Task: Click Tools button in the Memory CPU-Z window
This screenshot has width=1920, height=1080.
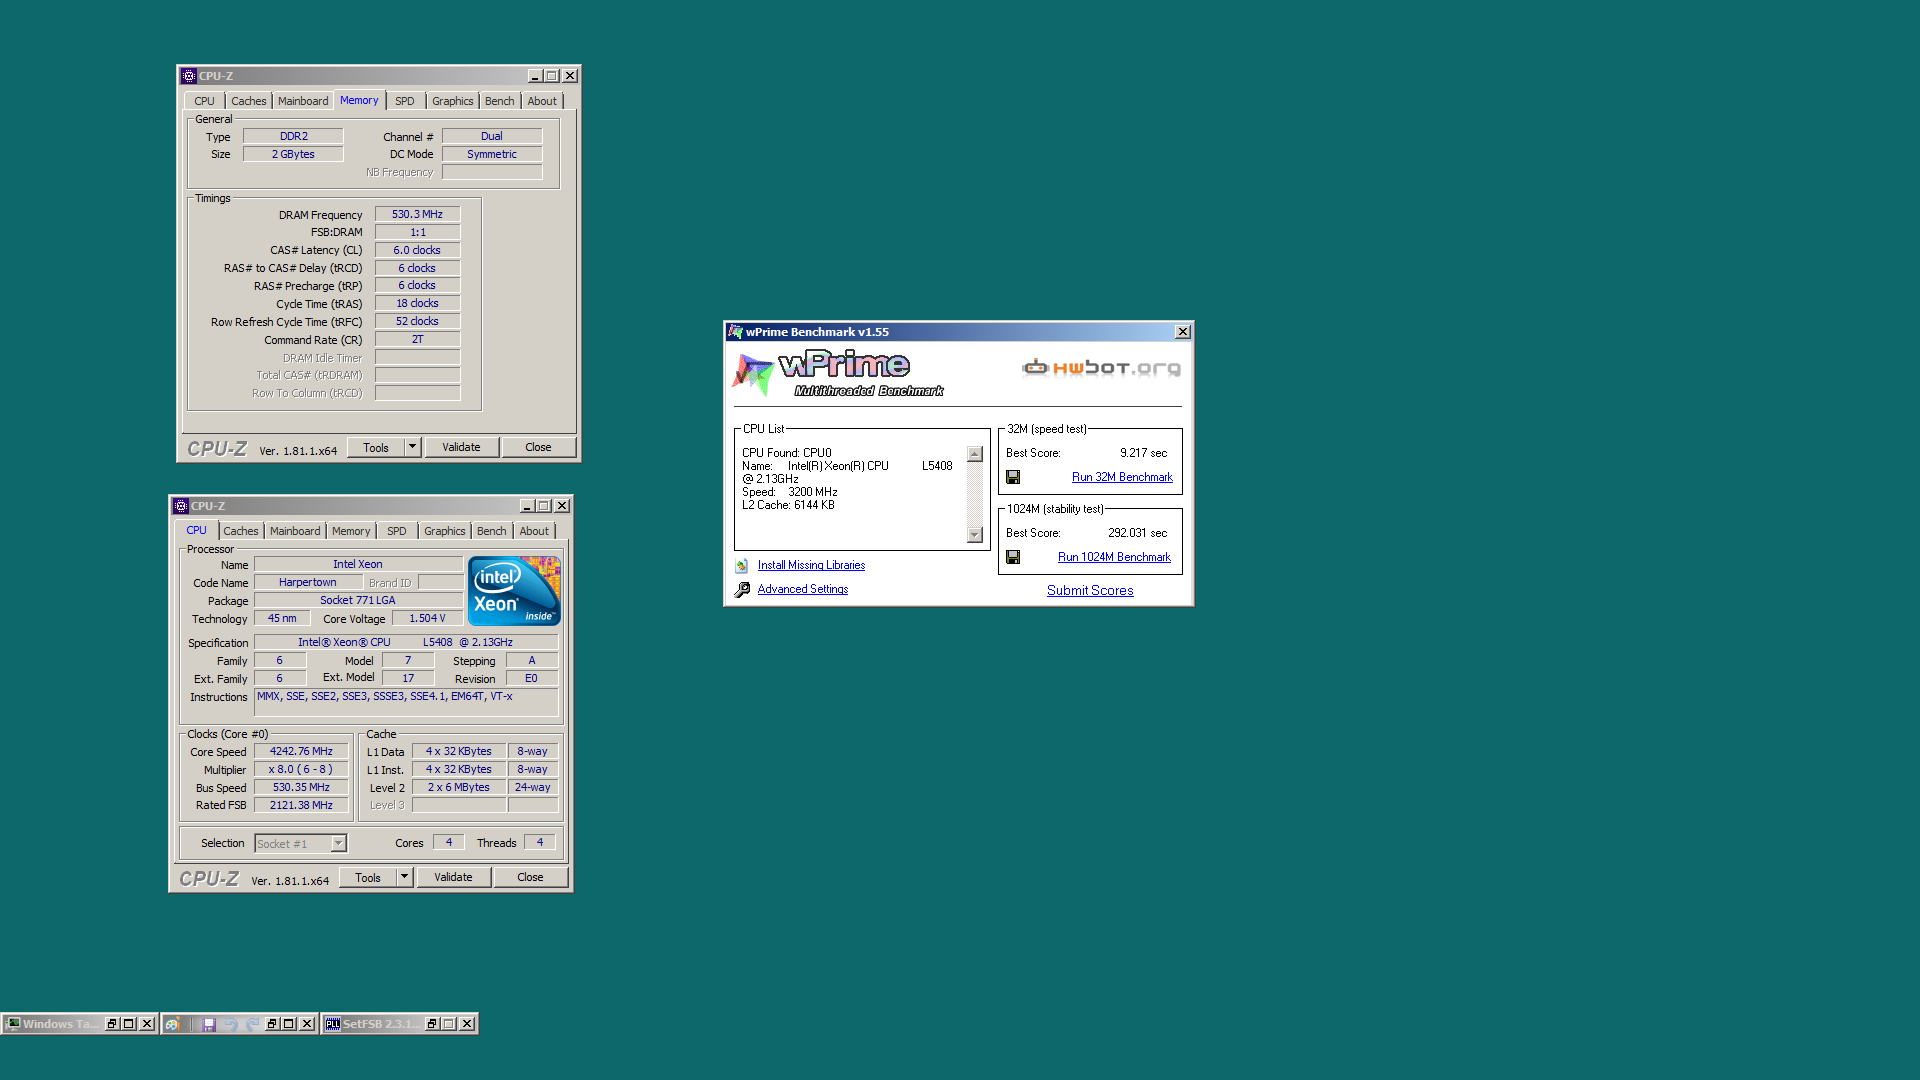Action: pyautogui.click(x=376, y=447)
